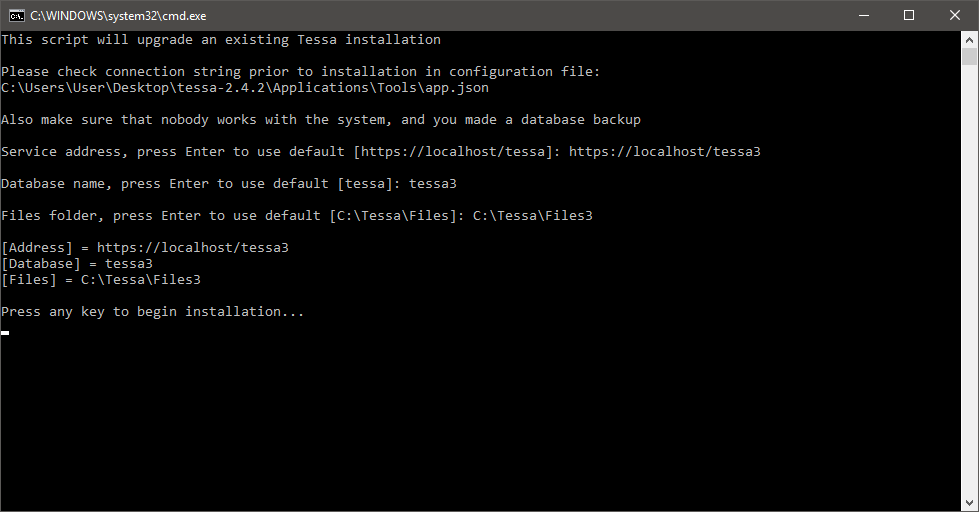Click the app.json configuration file path
The width and height of the screenshot is (979, 512).
pyautogui.click(x=245, y=88)
